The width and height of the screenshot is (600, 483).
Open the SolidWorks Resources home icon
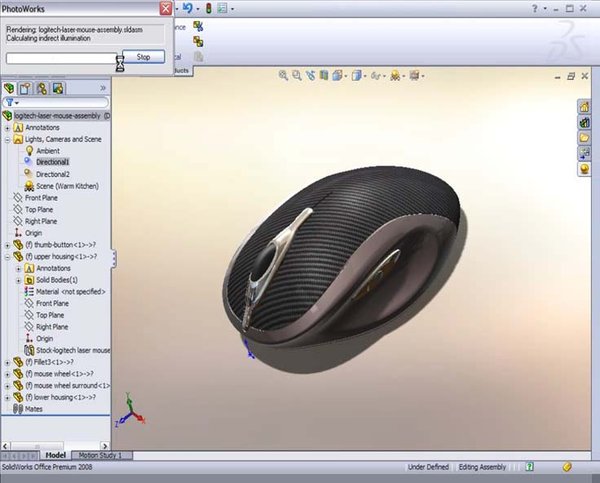pyautogui.click(x=584, y=107)
